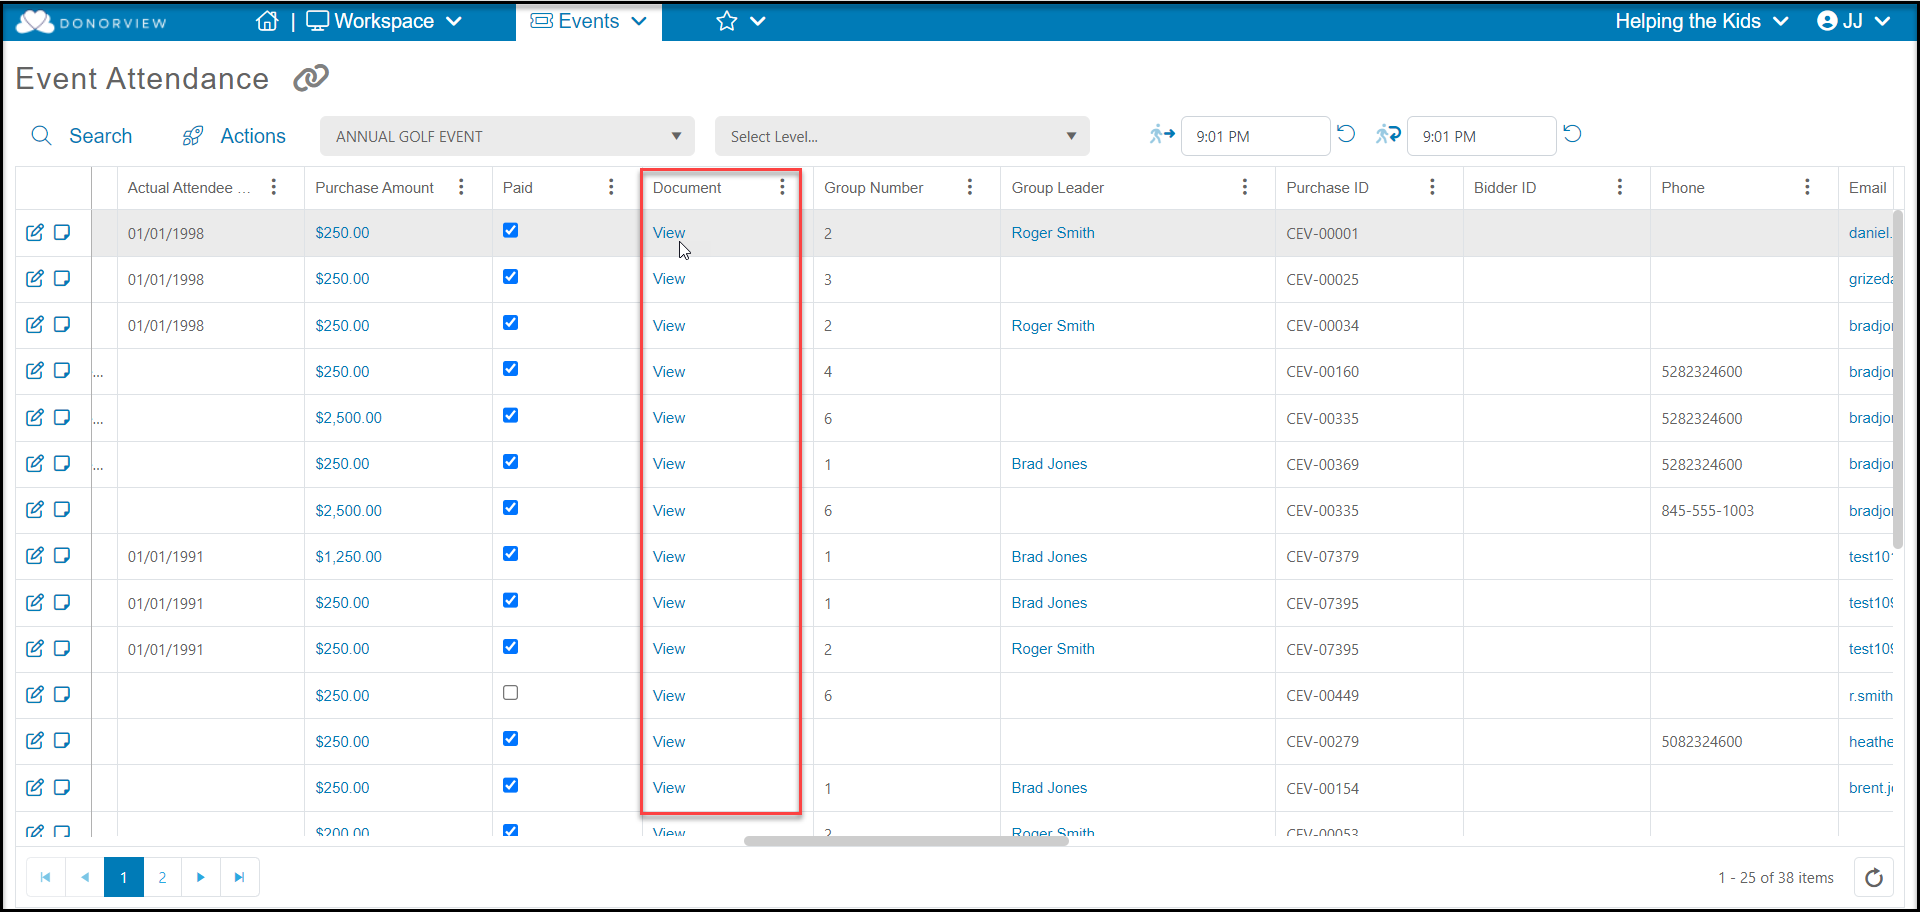
Task: Reset the second 9:01 PM time
Action: (1572, 134)
